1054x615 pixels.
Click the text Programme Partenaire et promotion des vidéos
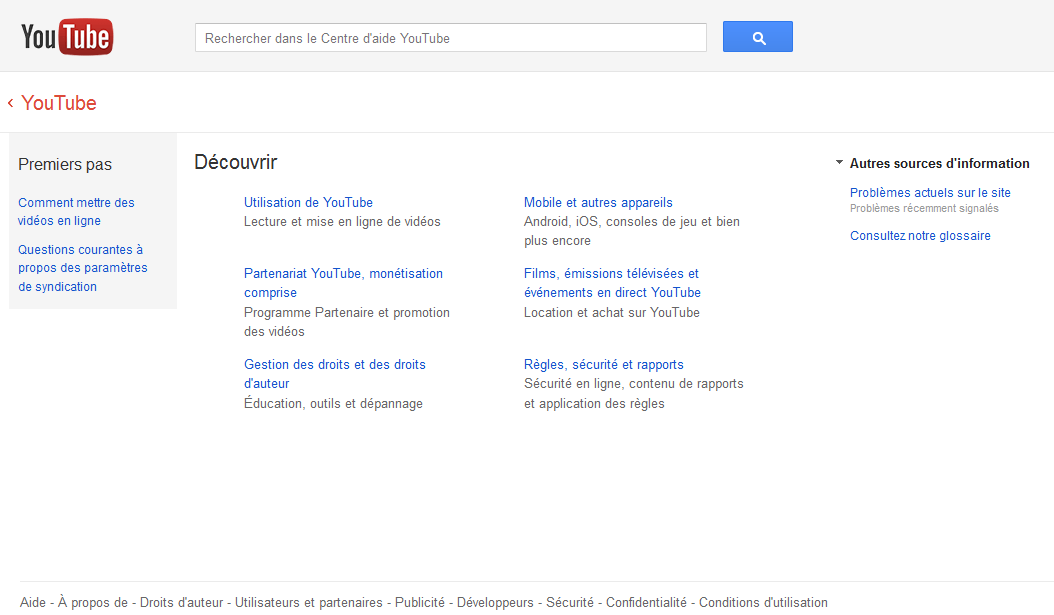[347, 322]
